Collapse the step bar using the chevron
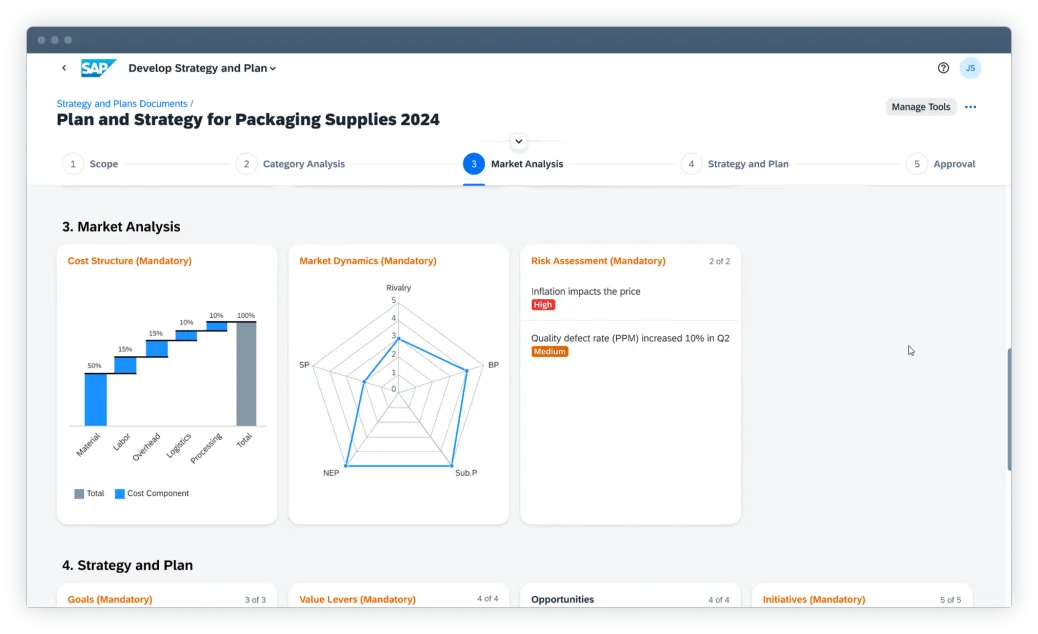 (518, 141)
